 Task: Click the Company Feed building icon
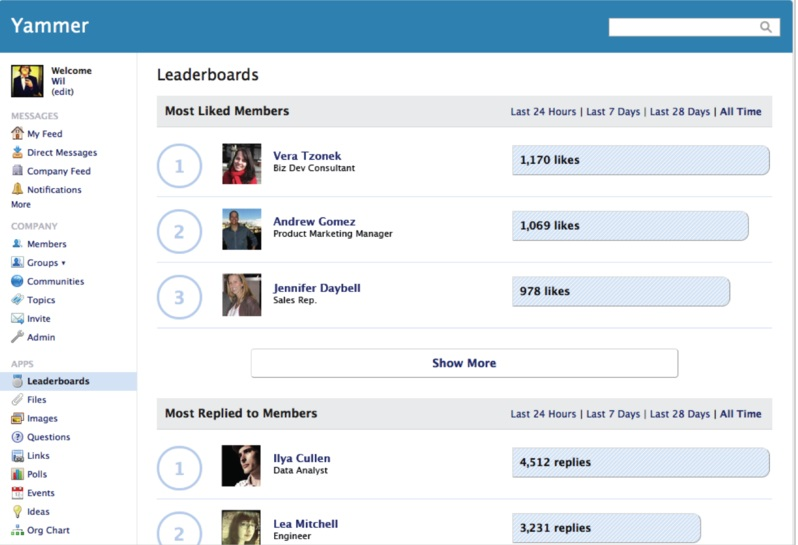tap(17, 170)
